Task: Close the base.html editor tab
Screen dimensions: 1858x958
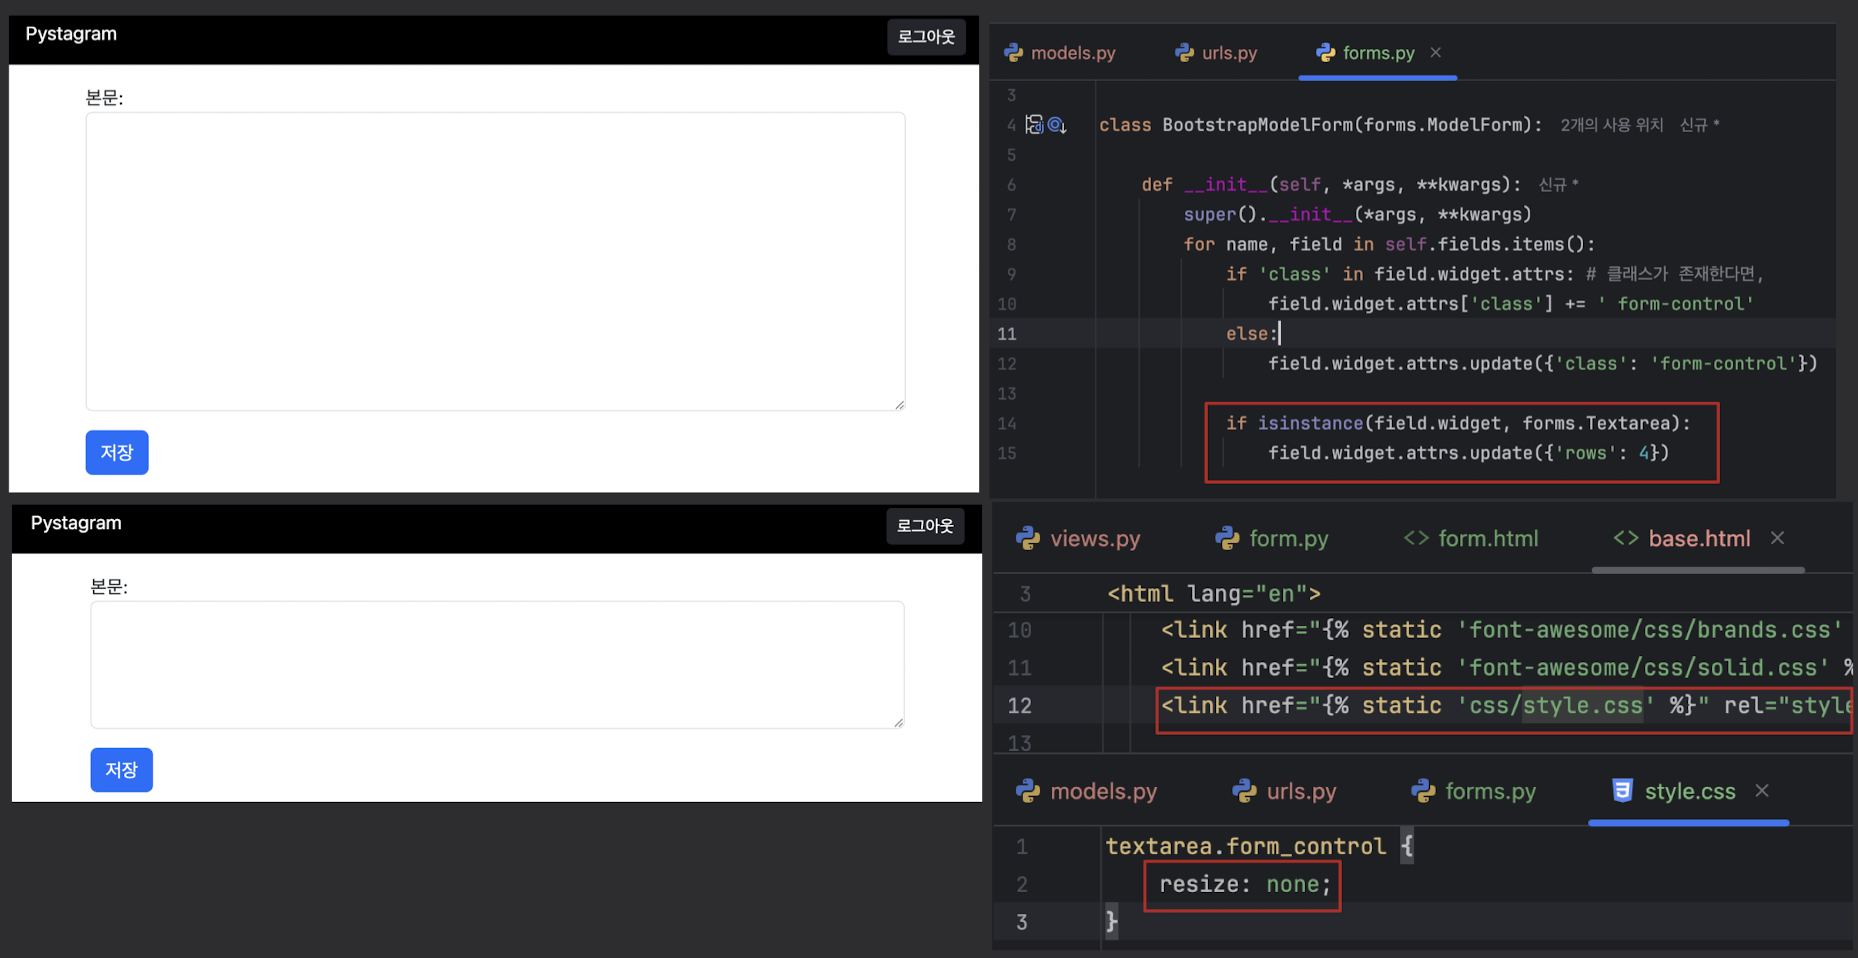Action: (x=1777, y=538)
